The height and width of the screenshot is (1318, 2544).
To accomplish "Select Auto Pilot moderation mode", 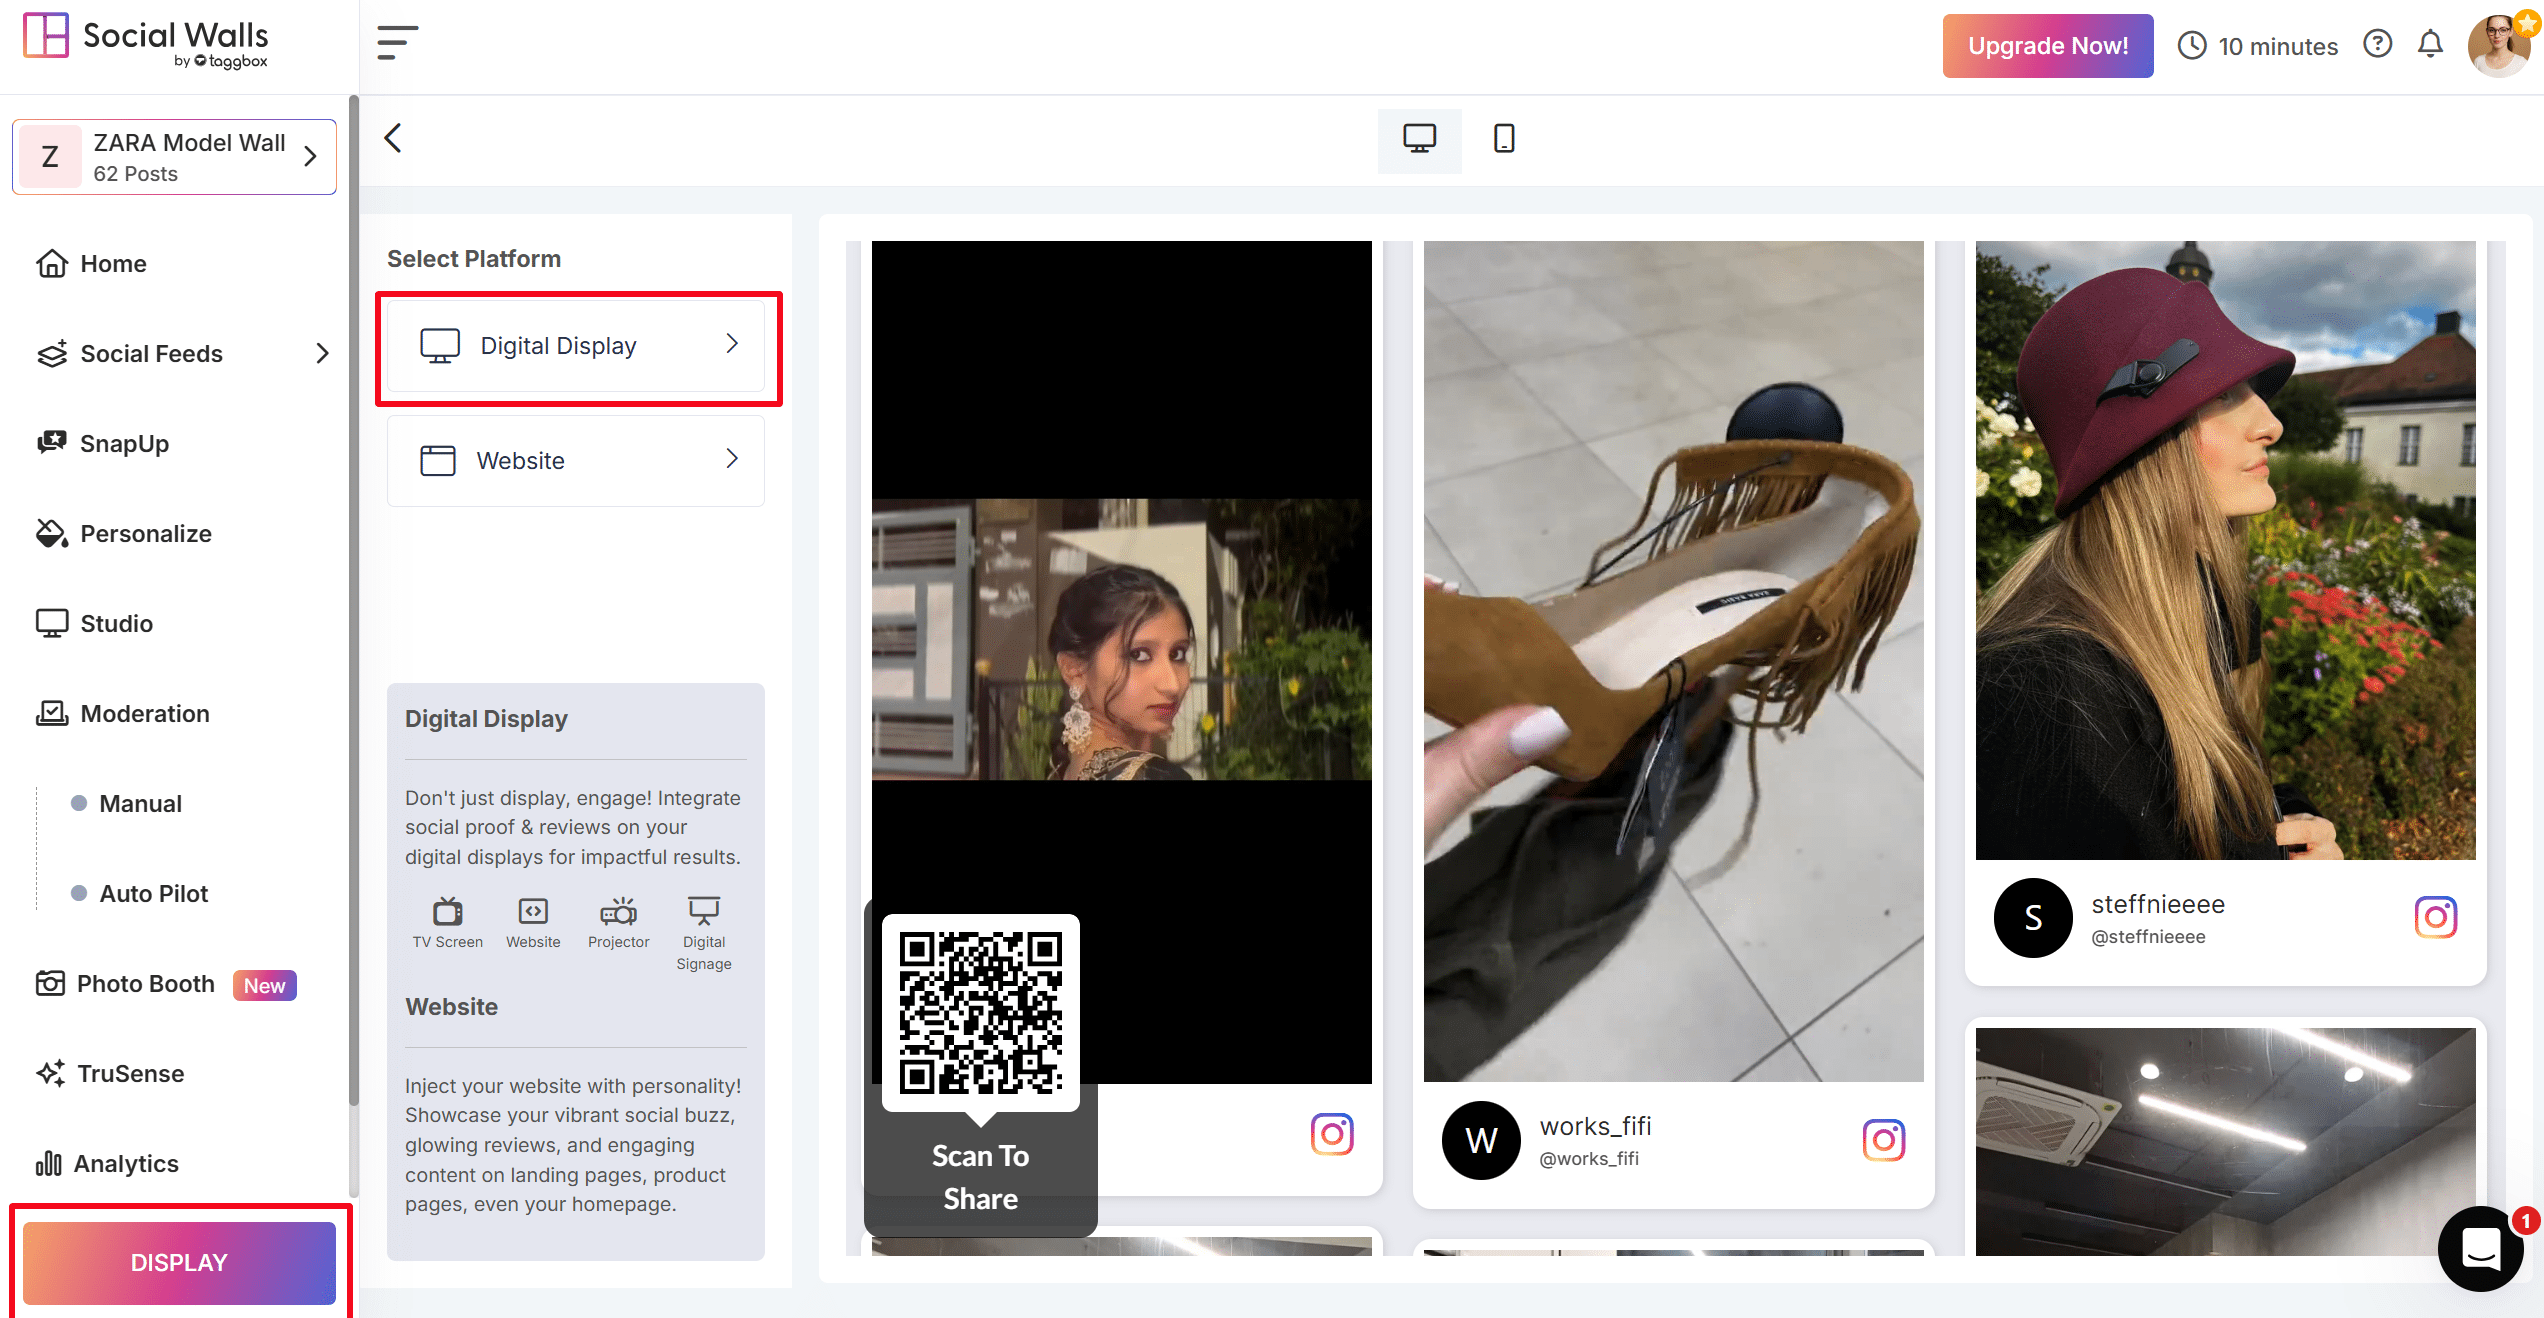I will (153, 894).
